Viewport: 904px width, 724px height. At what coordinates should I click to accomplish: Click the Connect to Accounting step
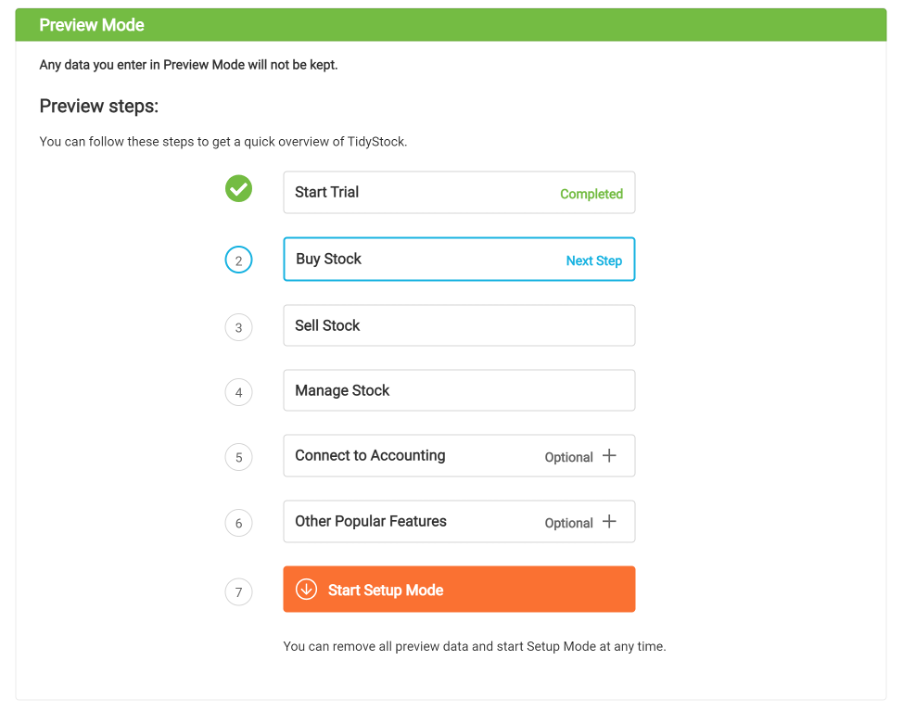(459, 455)
